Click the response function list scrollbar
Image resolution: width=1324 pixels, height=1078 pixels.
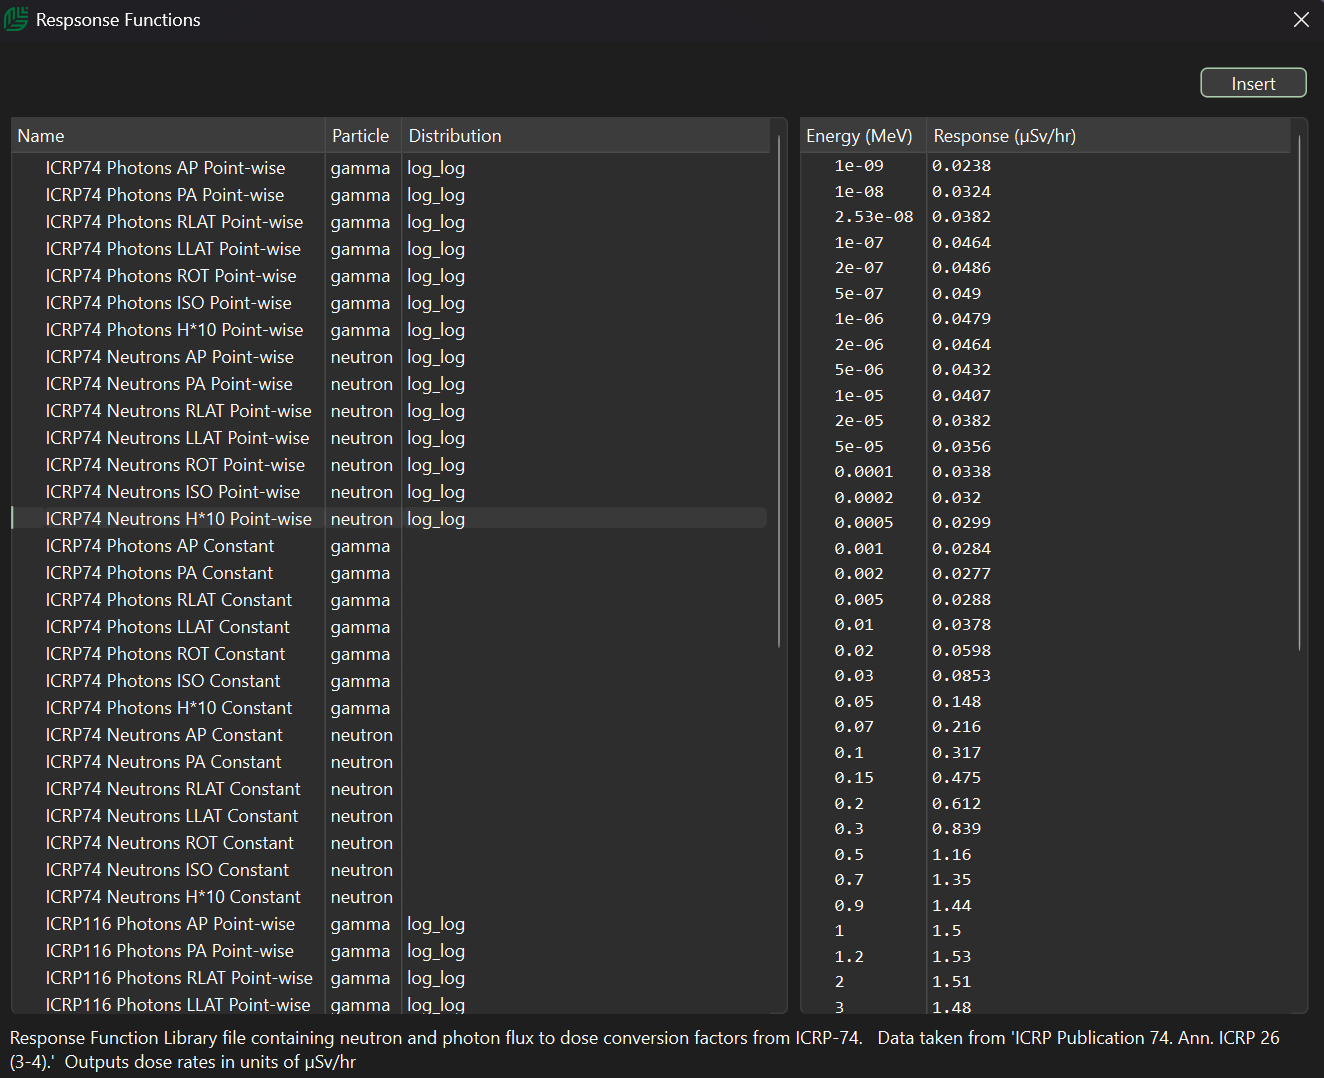pos(779,391)
